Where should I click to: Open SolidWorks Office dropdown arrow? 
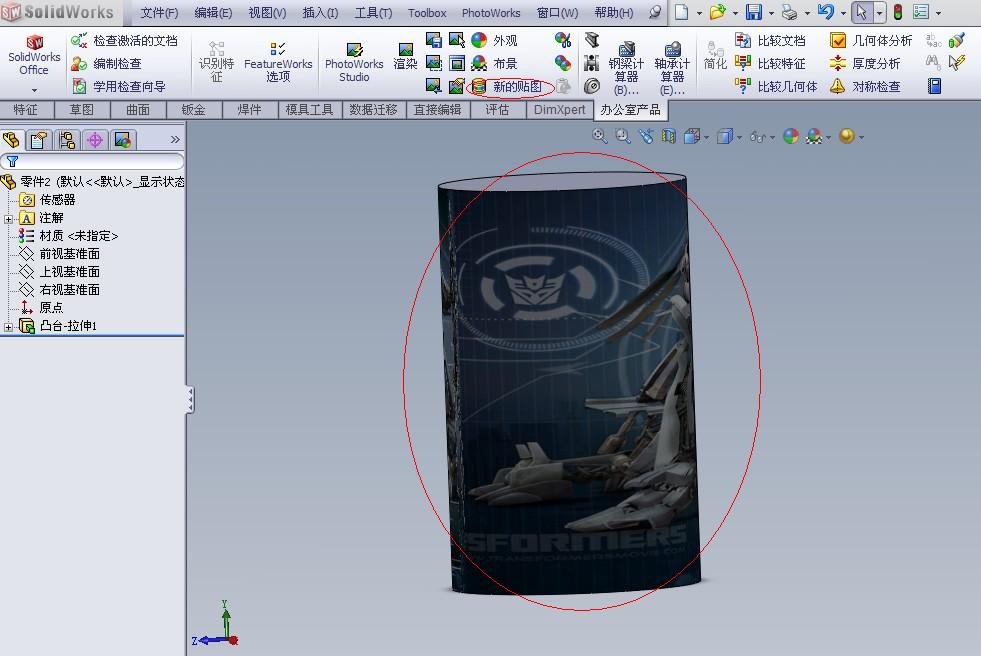point(34,90)
